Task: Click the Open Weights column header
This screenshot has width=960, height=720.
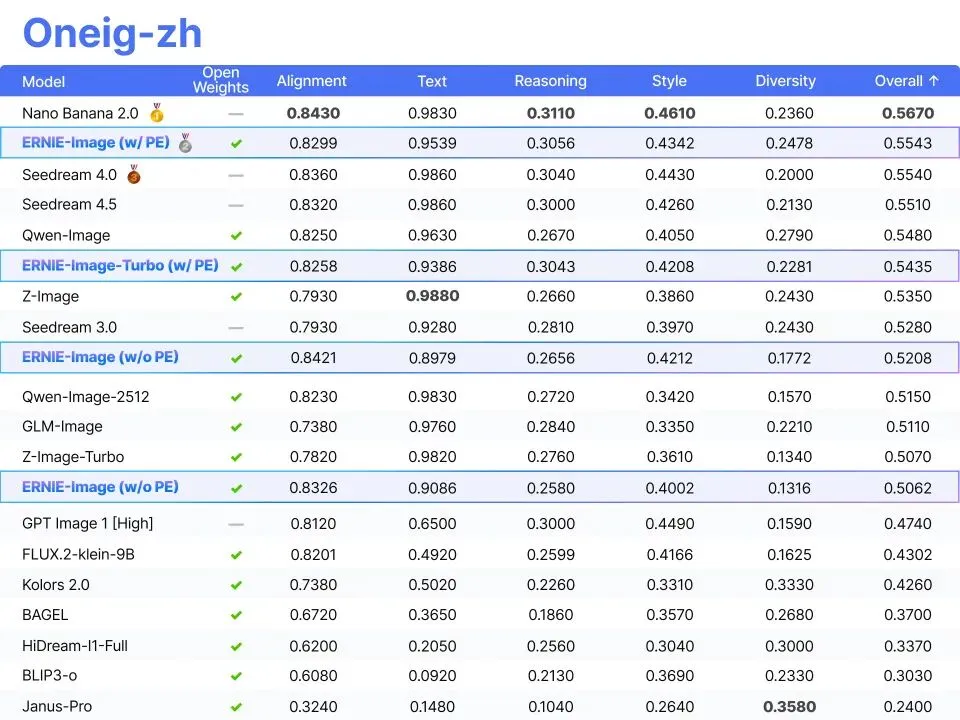Action: click(x=221, y=80)
